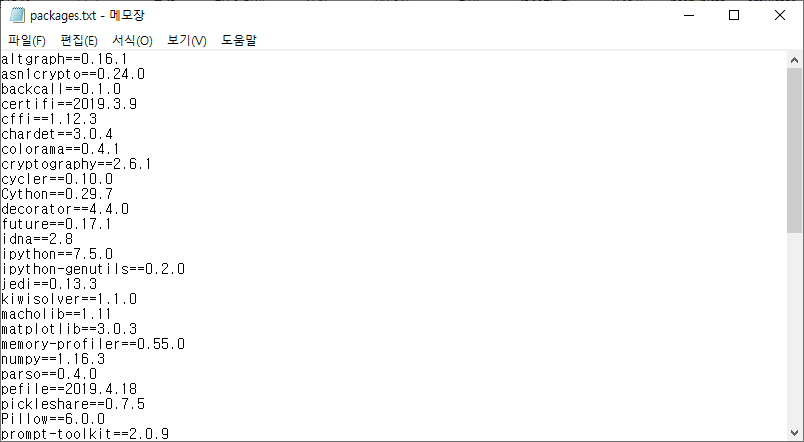Screen dimensions: 804x442
Task: Click the matplotlib==3.0.3 line
Action: tap(69, 329)
